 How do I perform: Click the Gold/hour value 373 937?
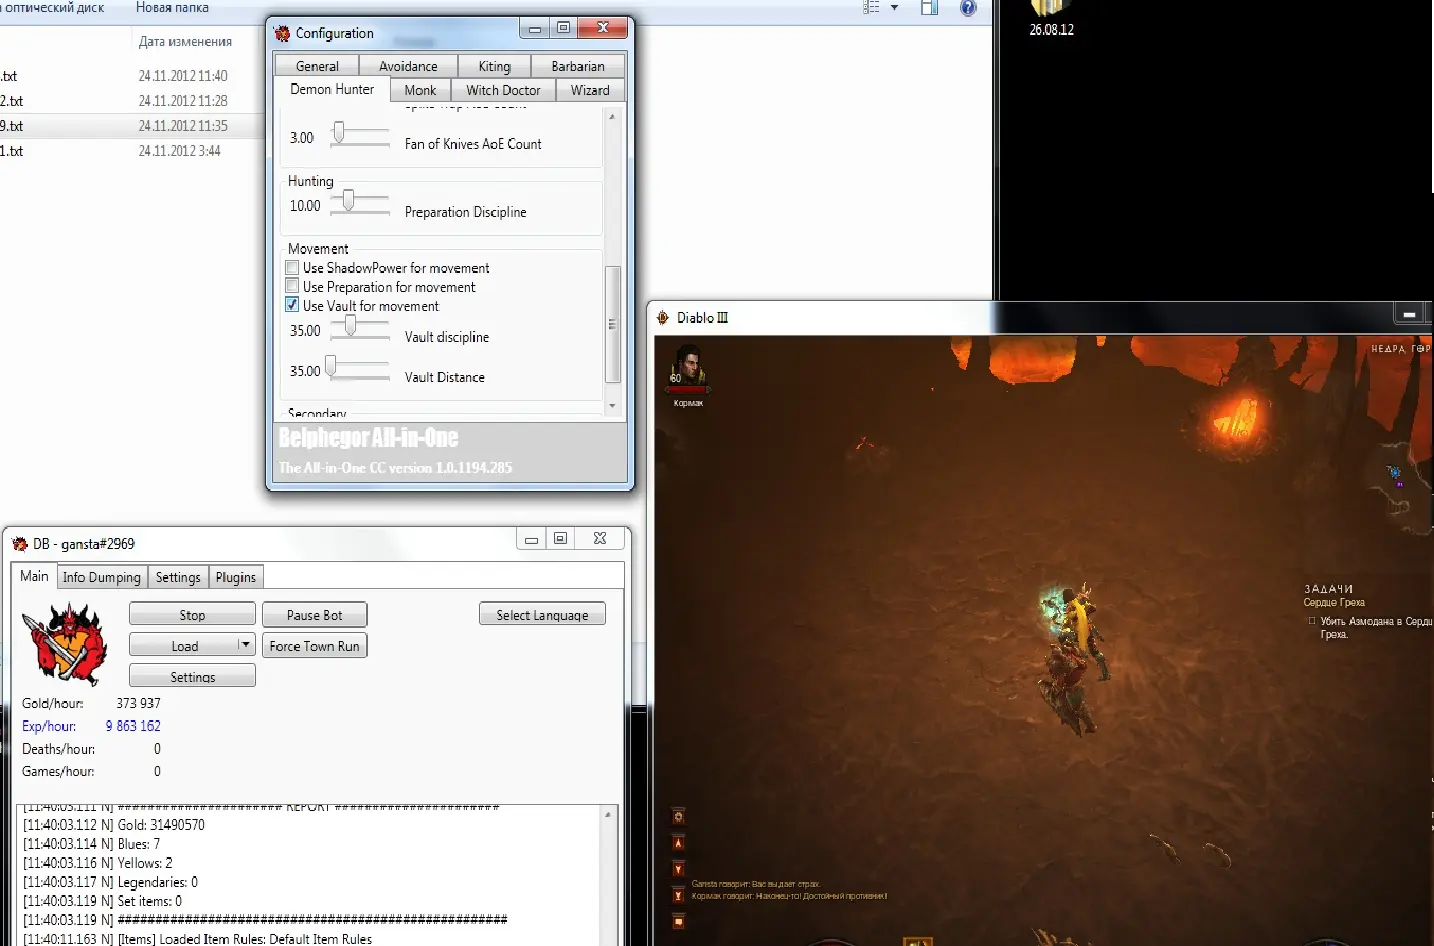tap(138, 703)
